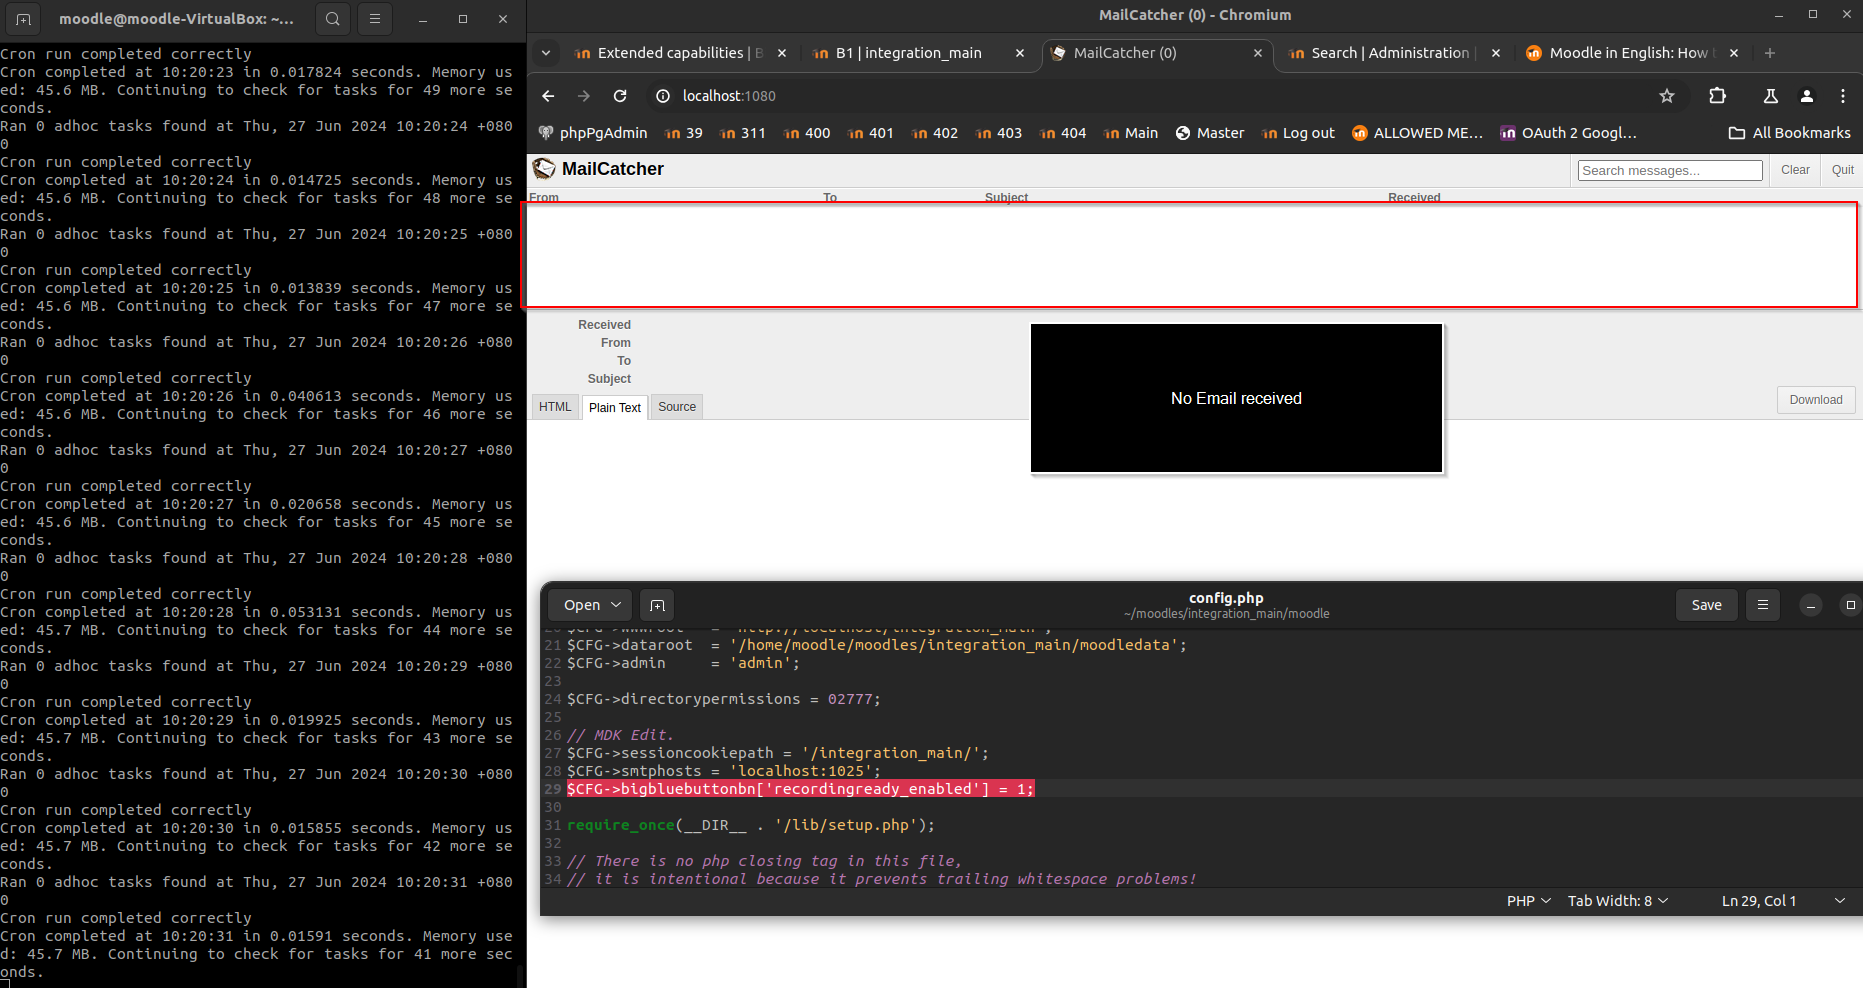
Task: Open the 400 bookmark
Action: pos(807,133)
